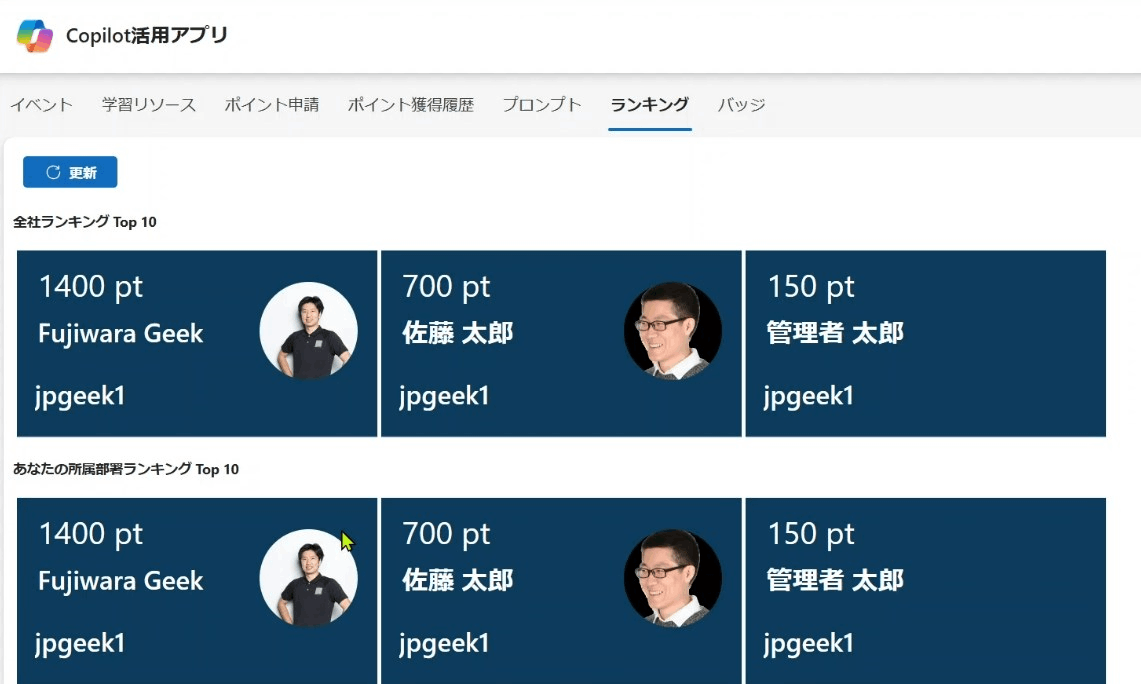Click jpgeek1 under 佐藤 太郎 in 全社ランキング
1141x684 pixels.
click(445, 397)
